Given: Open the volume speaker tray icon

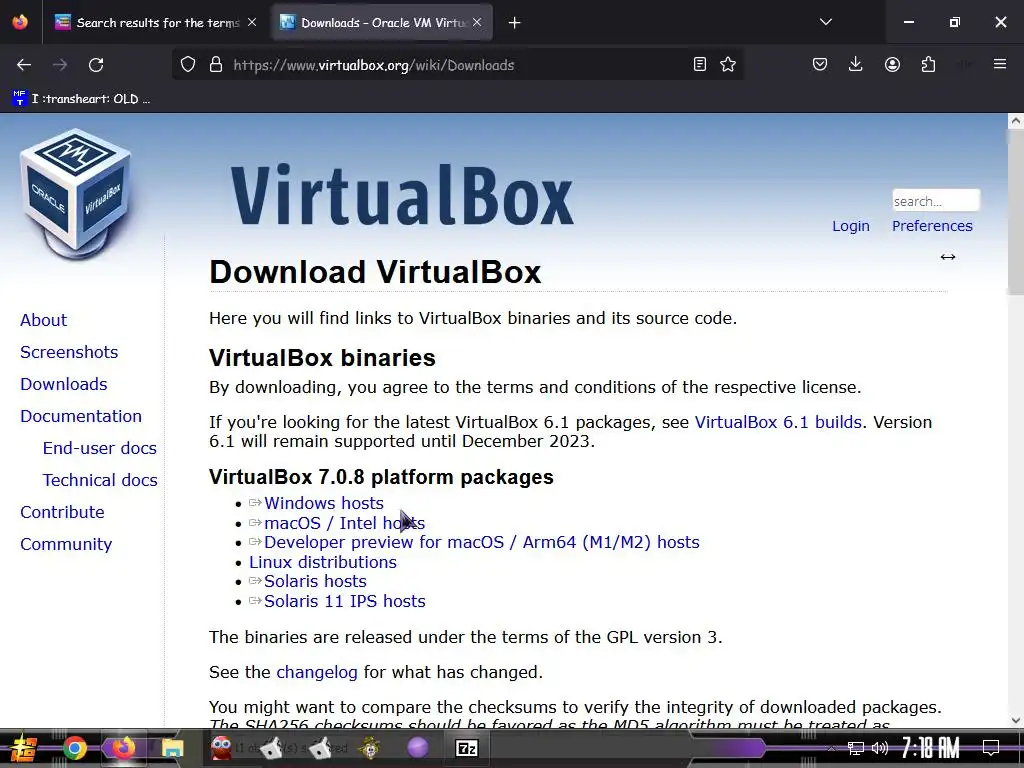Looking at the screenshot, I should pyautogui.click(x=880, y=748).
